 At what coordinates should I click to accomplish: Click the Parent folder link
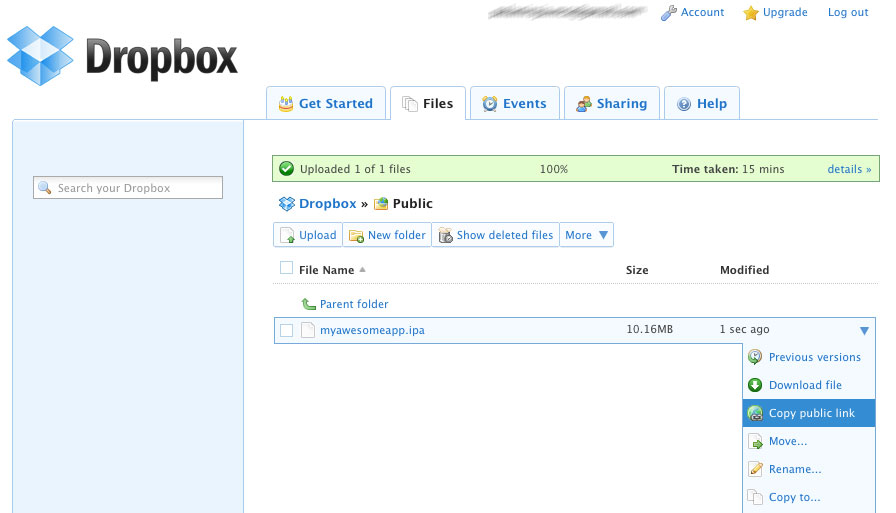354,304
